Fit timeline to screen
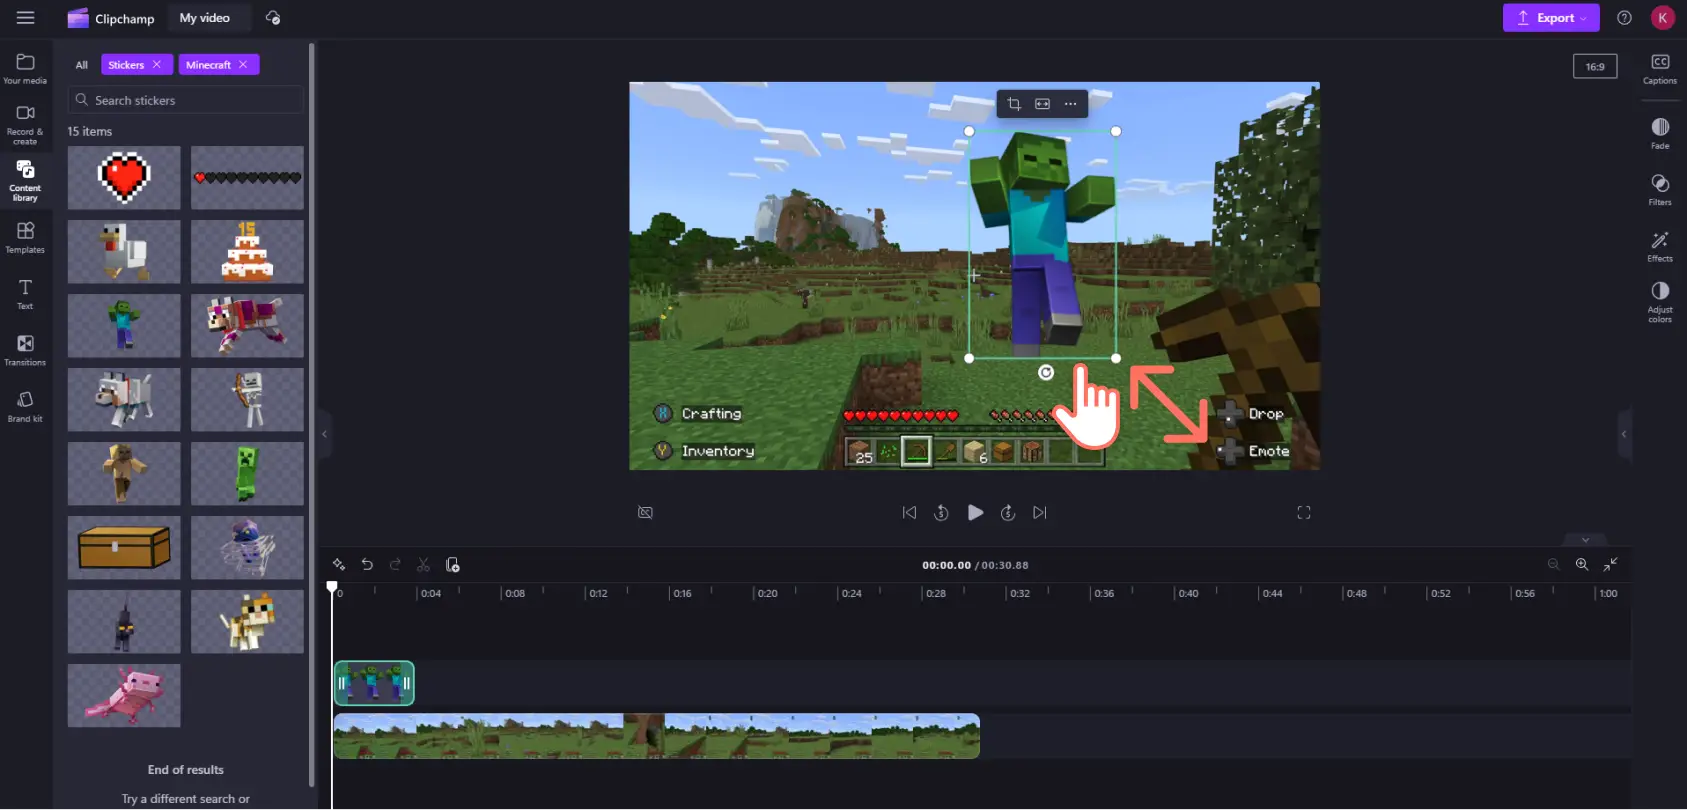This screenshot has height=810, width=1687. click(1610, 564)
